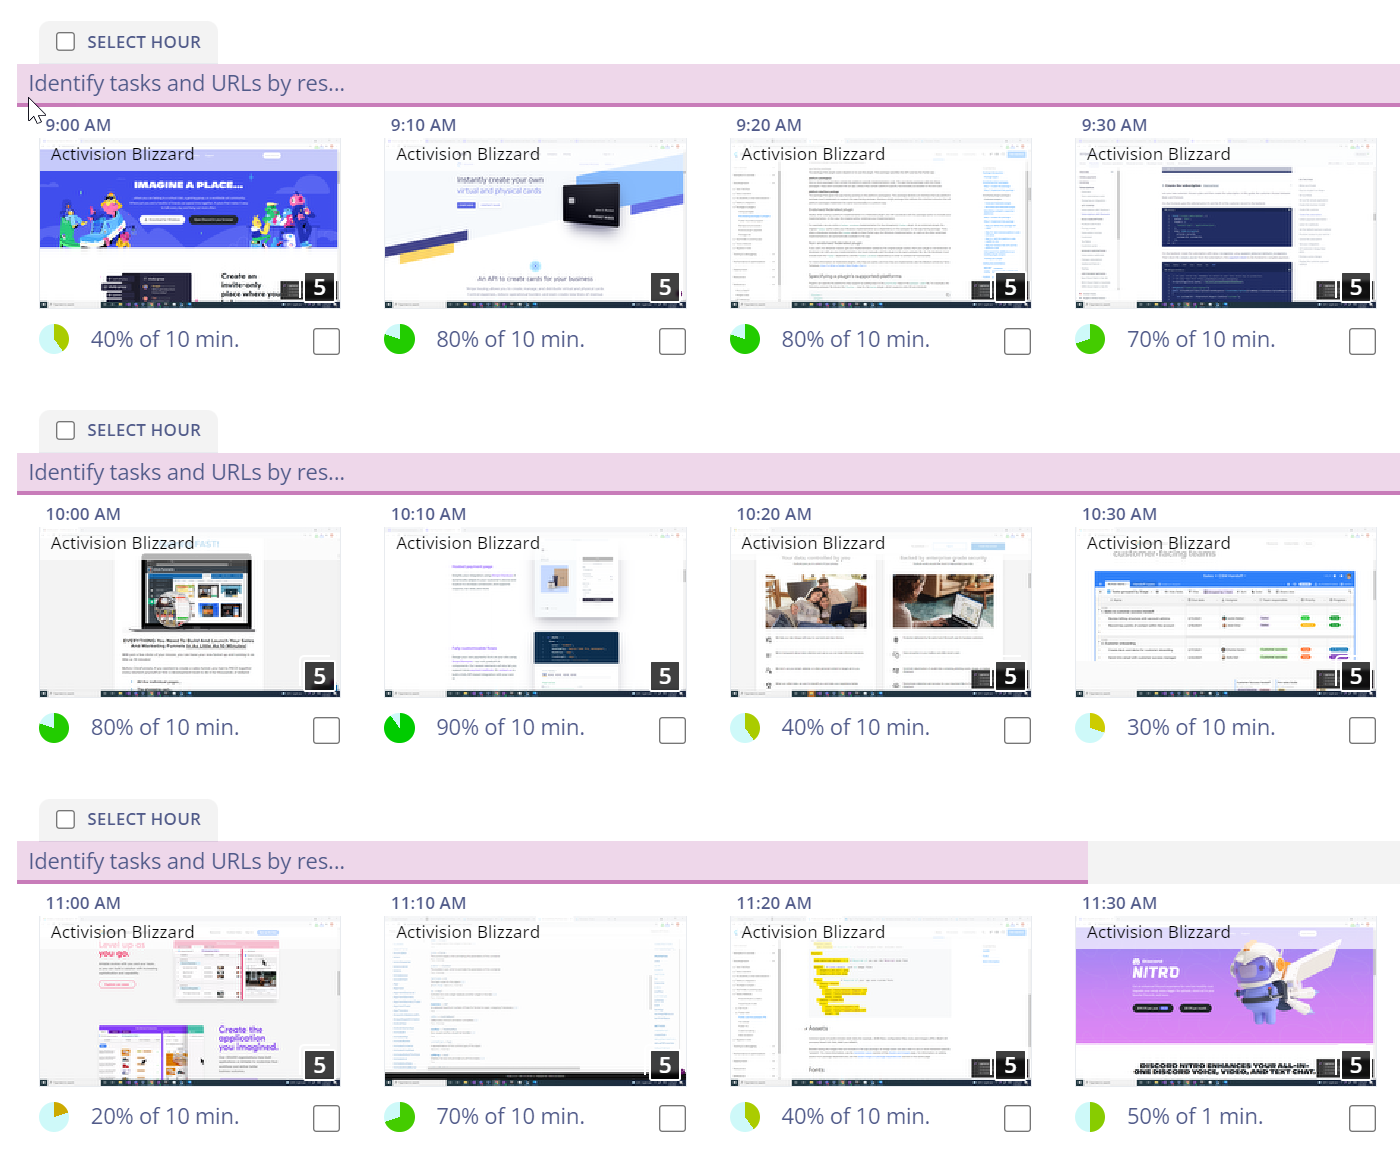Open the screenshot count badge on the 11:10 AM thumbnail

point(665,1066)
